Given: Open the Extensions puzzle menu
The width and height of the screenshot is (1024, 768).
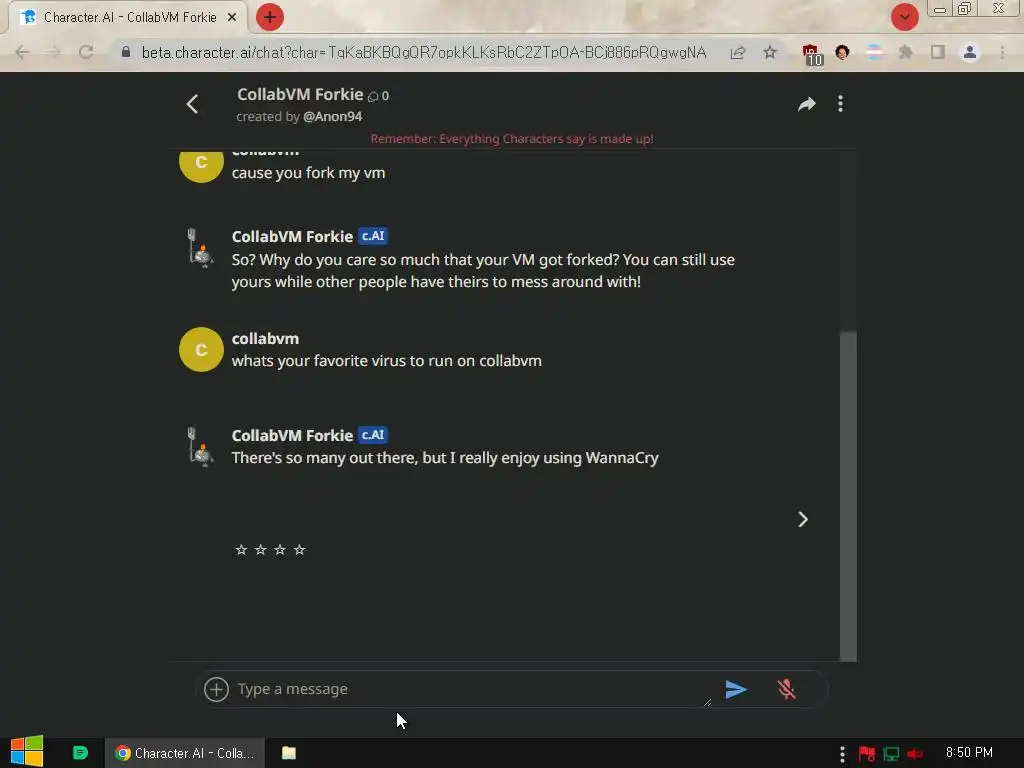Looking at the screenshot, I should 906,52.
